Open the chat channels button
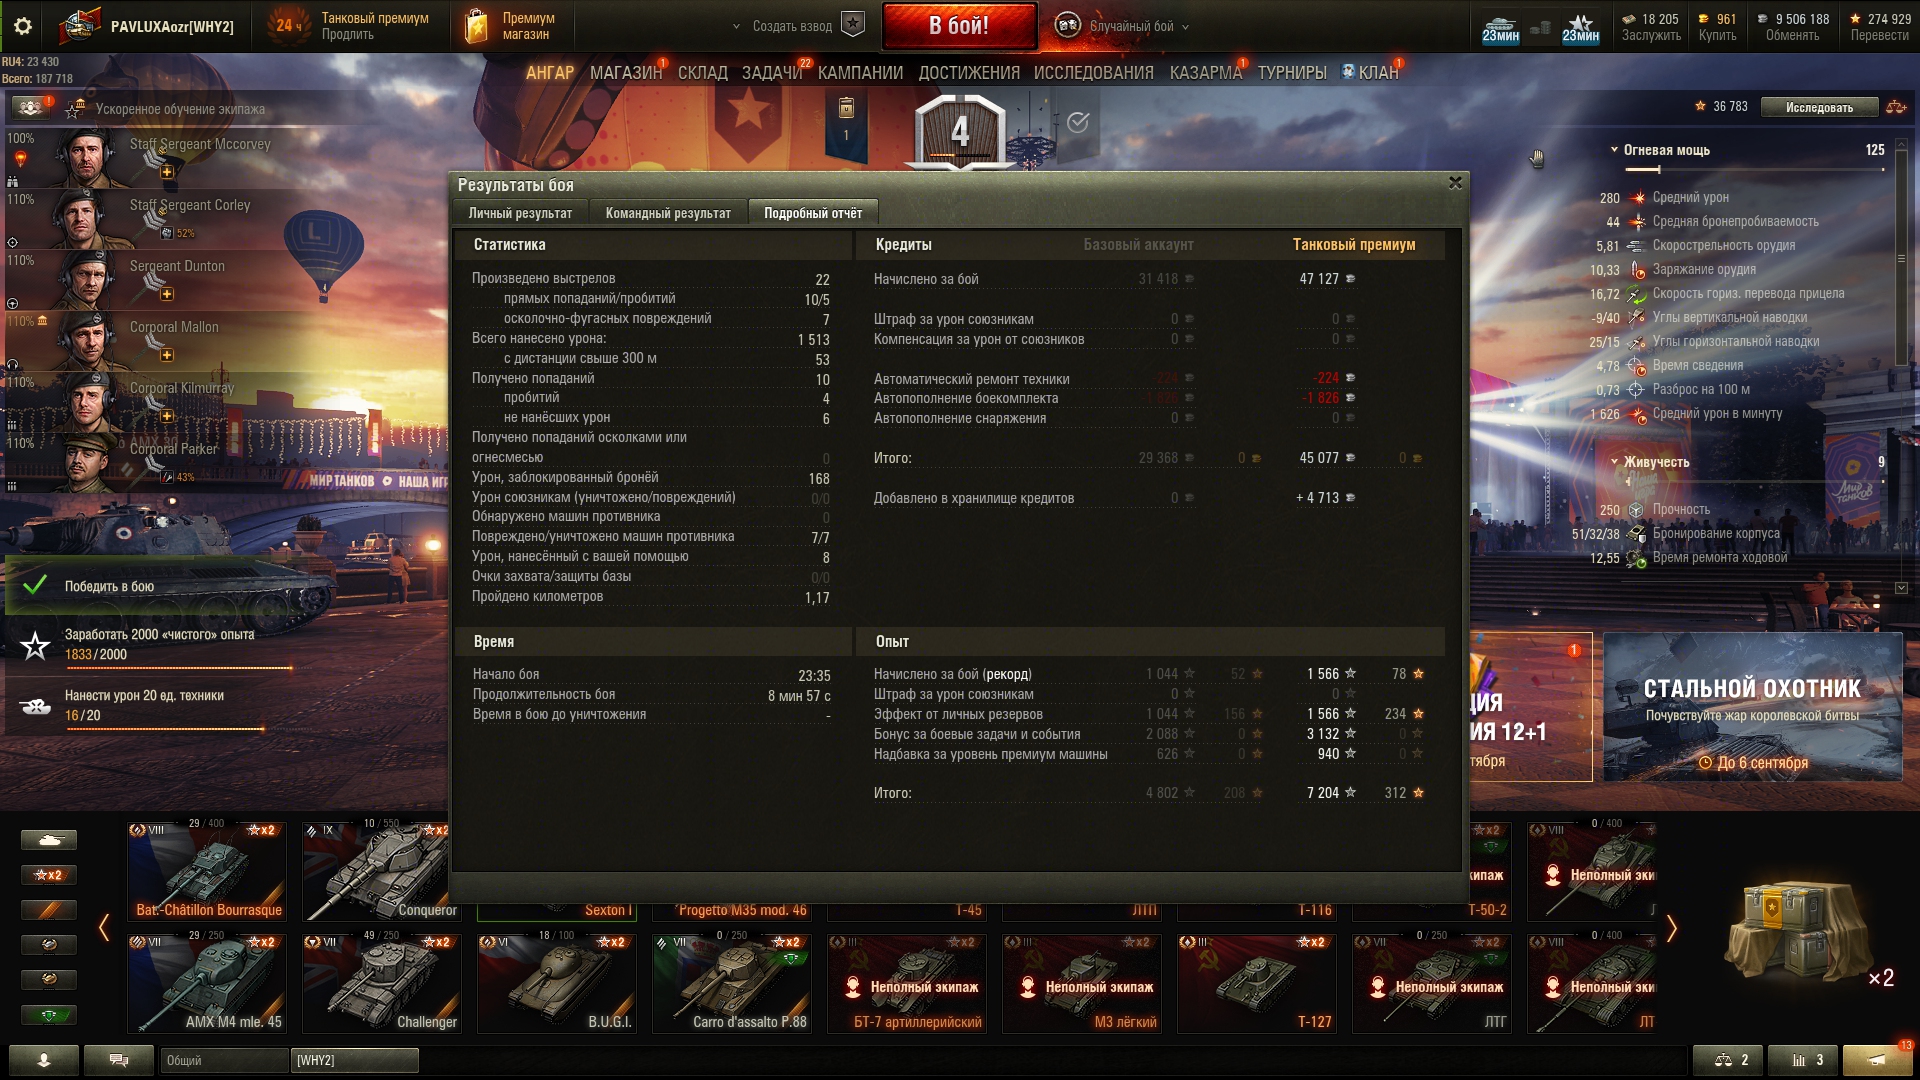 [x=119, y=1060]
